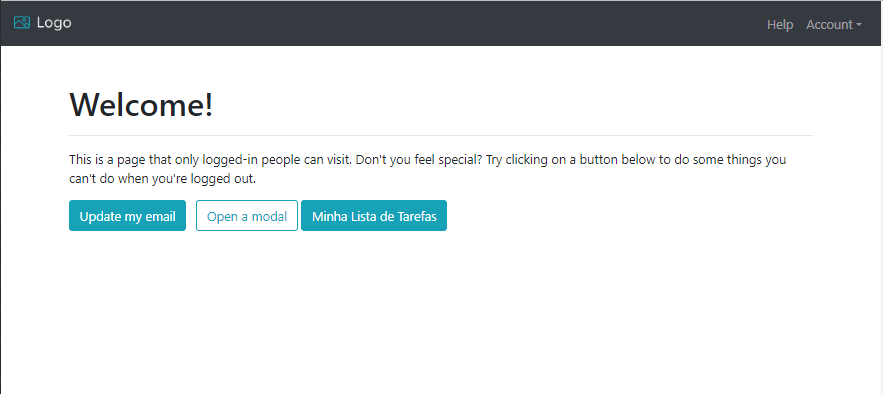The width and height of the screenshot is (883, 394).
Task: Click the word "Tarefas" on the button
Action: pyautogui.click(x=416, y=216)
